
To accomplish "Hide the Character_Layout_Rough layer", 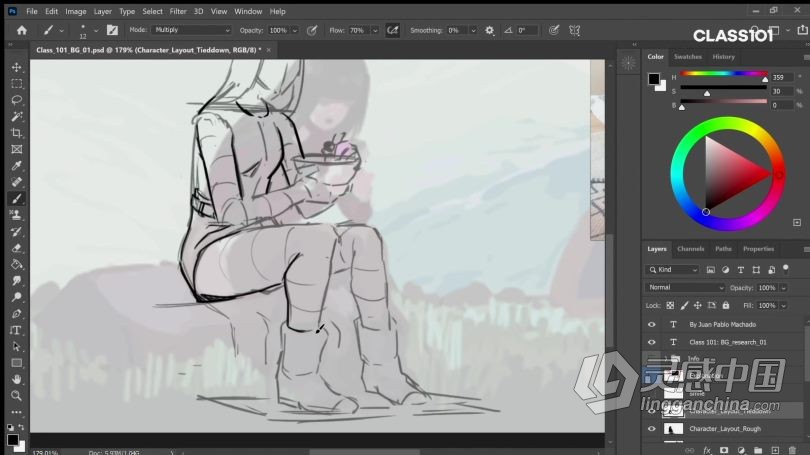I will (651, 429).
